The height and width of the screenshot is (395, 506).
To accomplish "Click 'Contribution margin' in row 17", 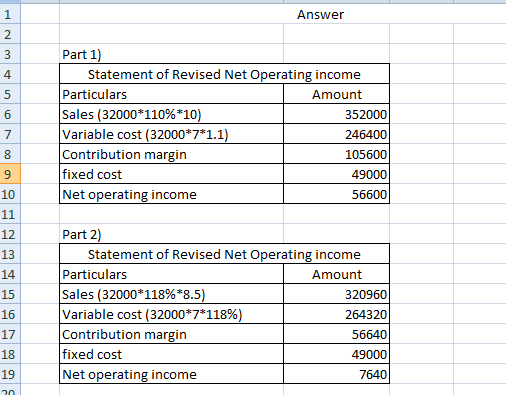I will [x=171, y=334].
